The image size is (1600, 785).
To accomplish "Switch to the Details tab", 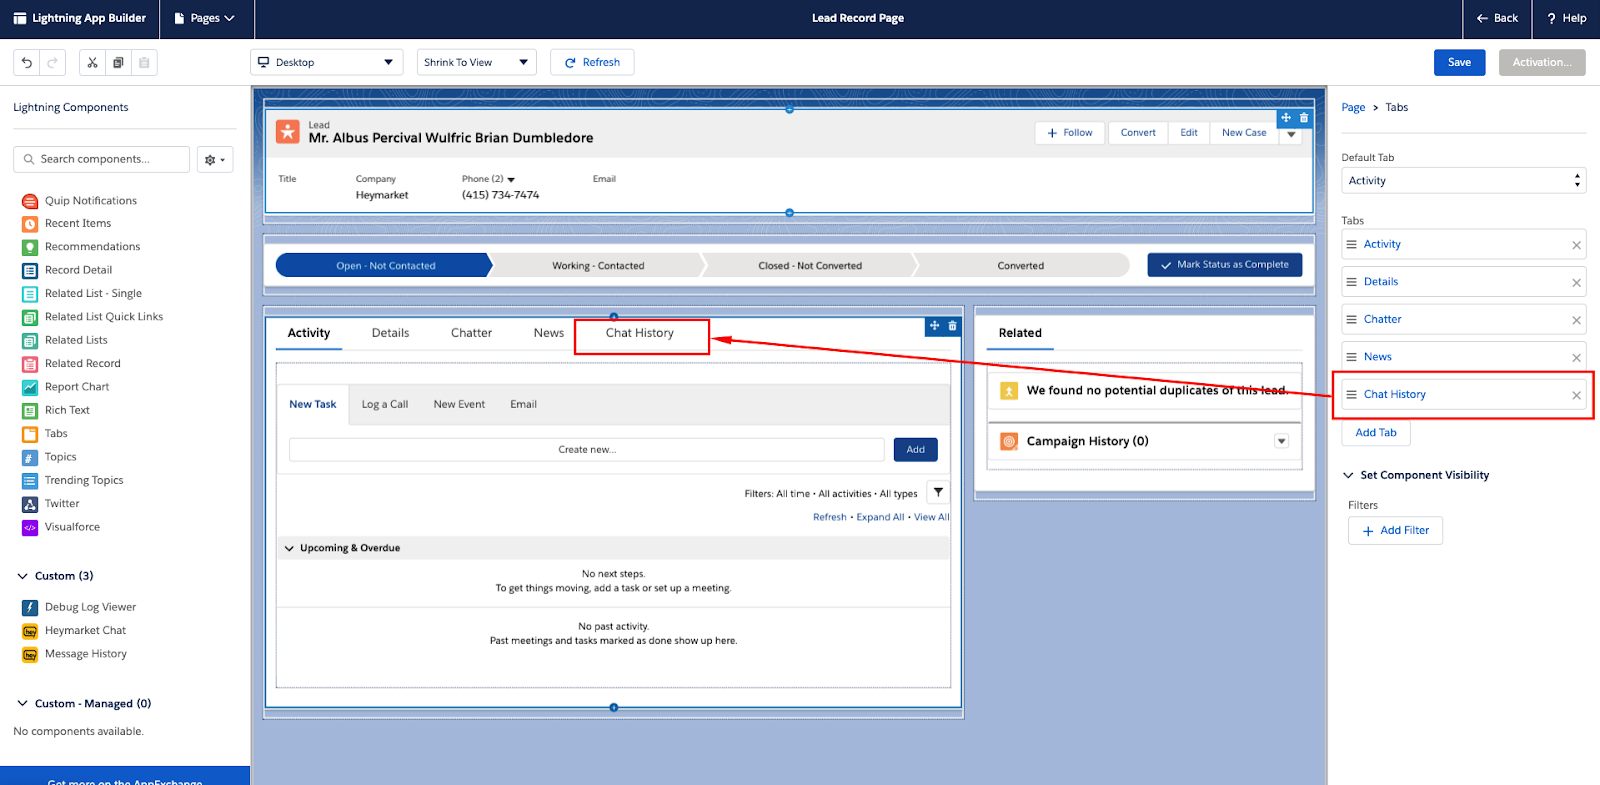I will coord(390,333).
